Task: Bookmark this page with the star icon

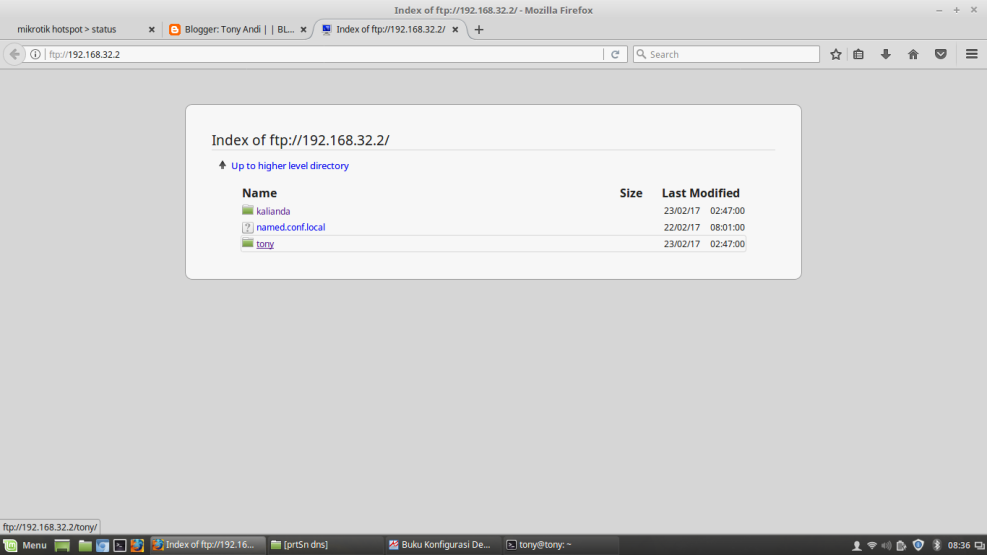Action: pos(836,54)
